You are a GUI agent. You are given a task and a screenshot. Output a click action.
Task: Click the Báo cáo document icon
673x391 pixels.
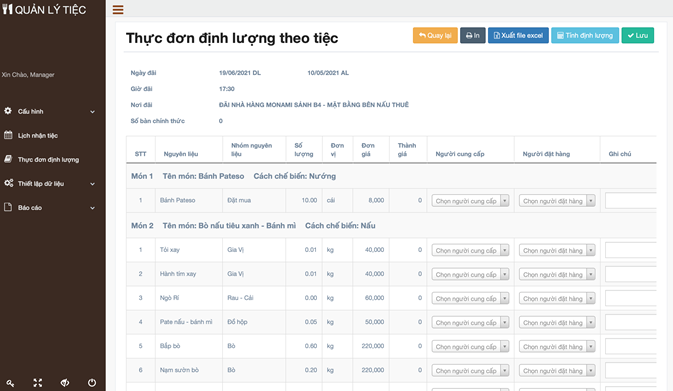(x=8, y=207)
